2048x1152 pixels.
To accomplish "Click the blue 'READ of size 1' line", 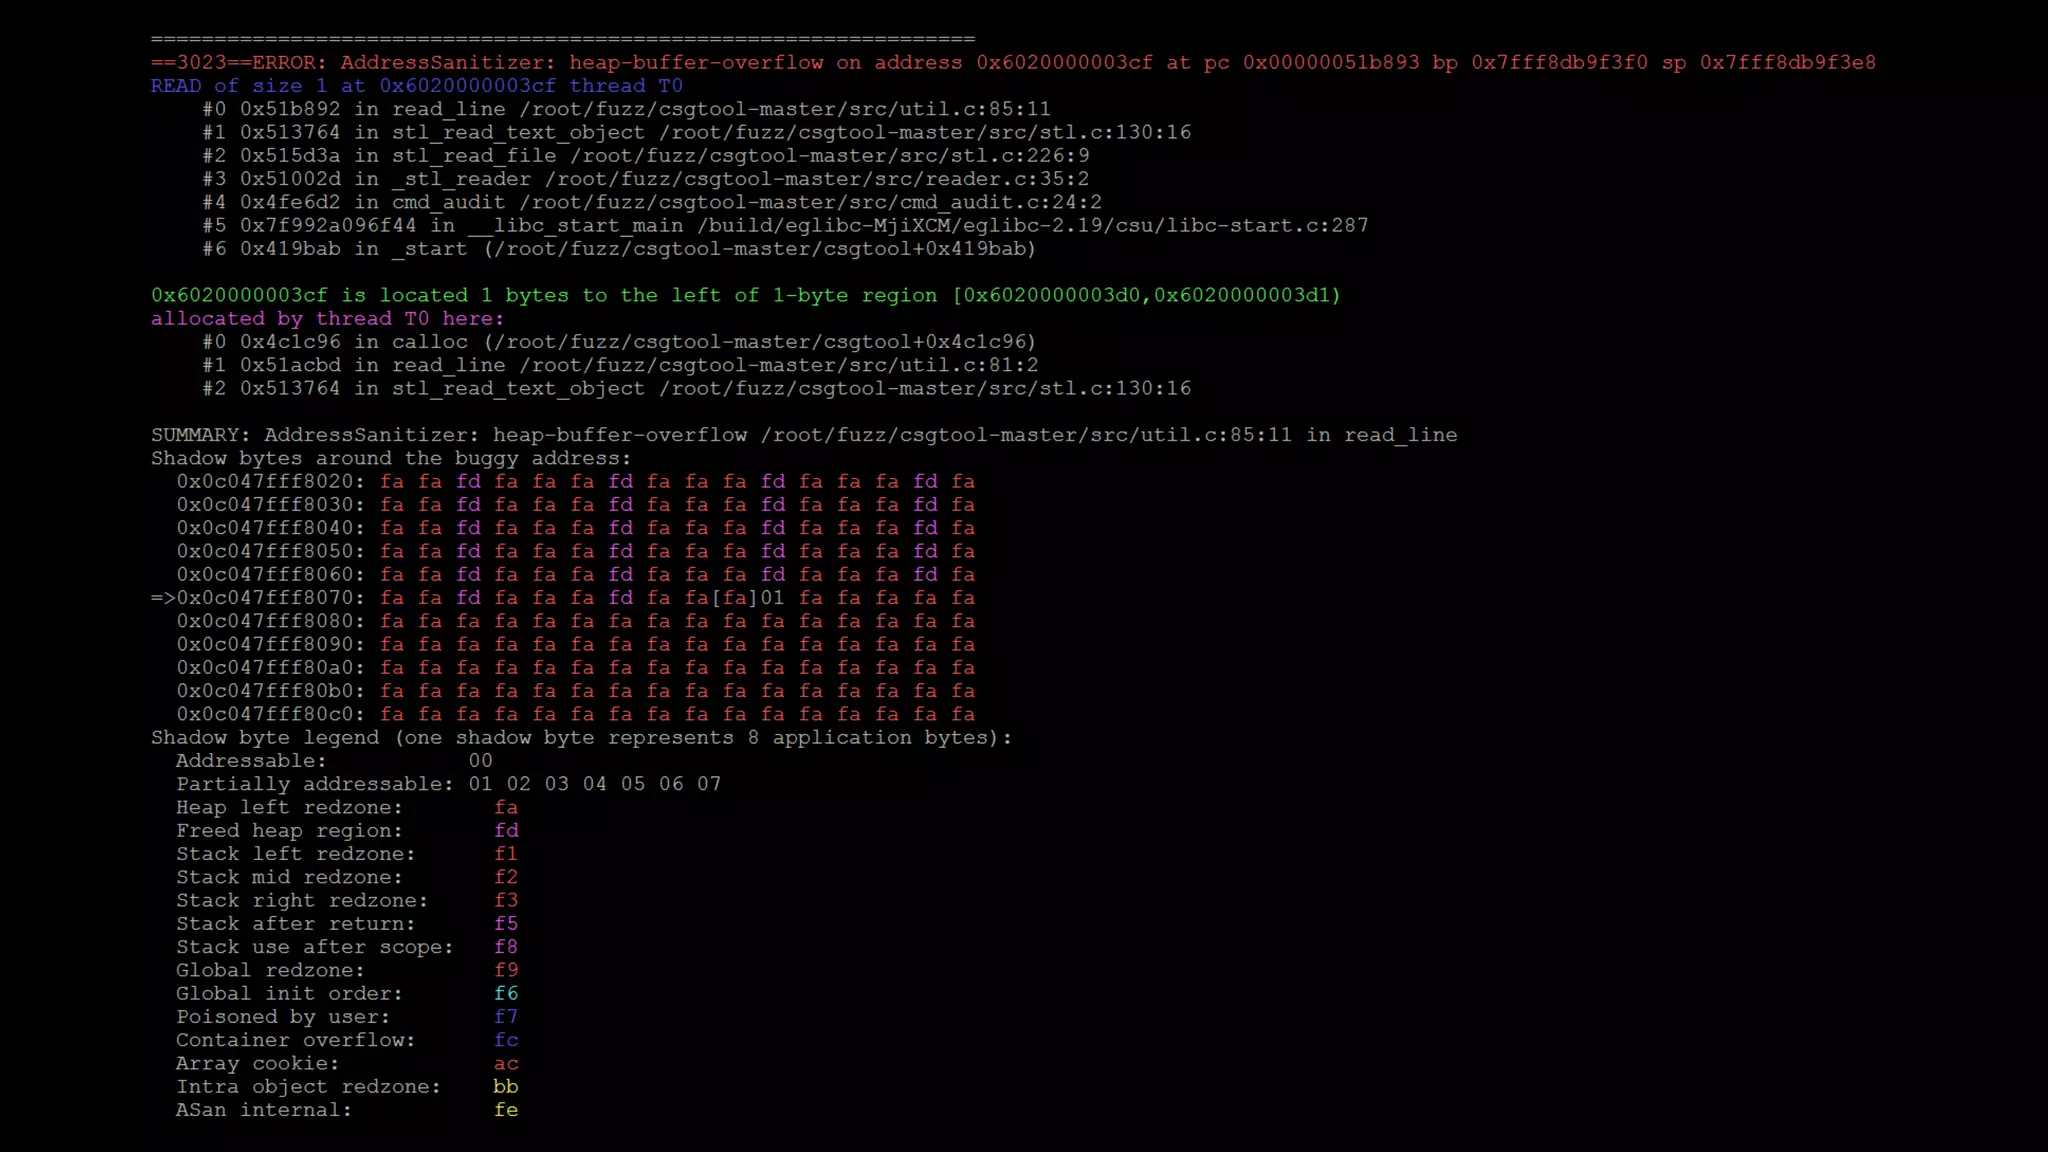I will click(x=416, y=86).
